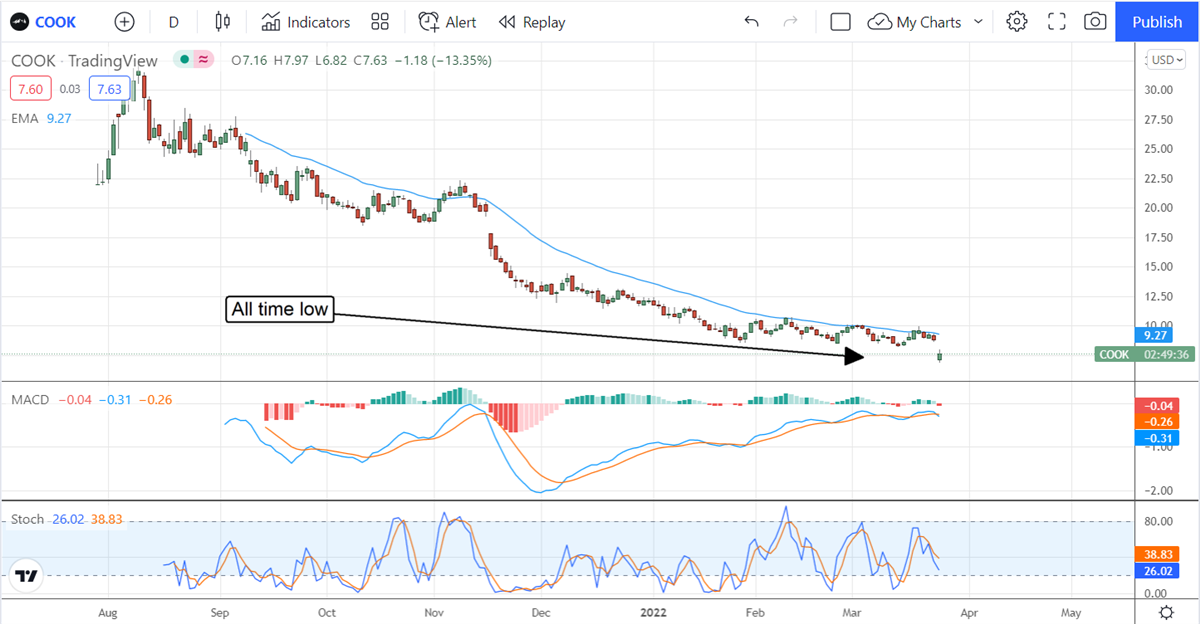Create an Alert

(x=448, y=22)
